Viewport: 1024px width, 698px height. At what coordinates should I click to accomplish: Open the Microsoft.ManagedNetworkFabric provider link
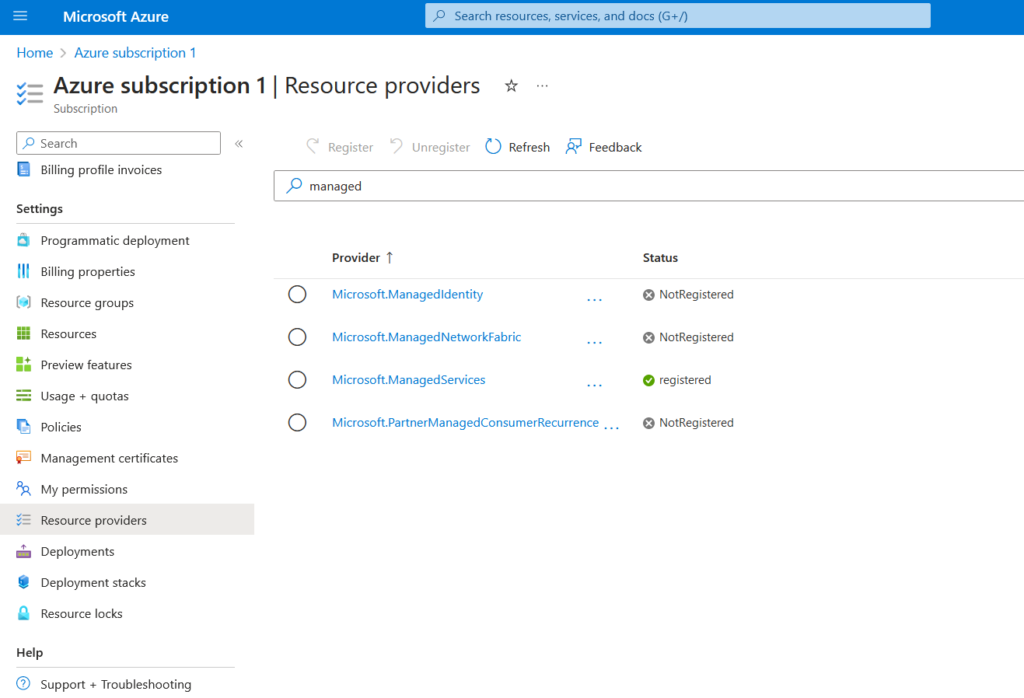click(x=426, y=337)
